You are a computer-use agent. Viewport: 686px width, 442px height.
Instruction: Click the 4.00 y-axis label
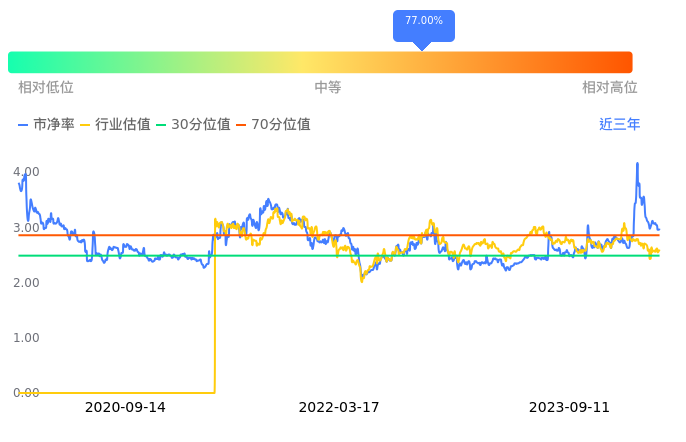[x=27, y=172]
